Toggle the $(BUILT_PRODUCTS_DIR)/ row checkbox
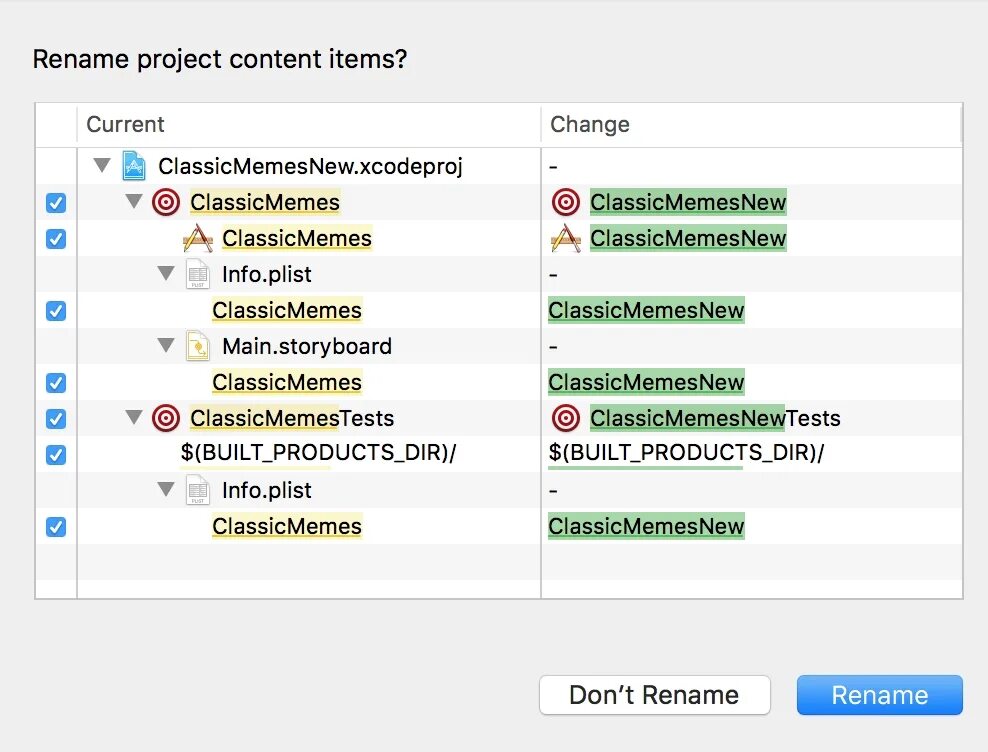The width and height of the screenshot is (988, 752). pyautogui.click(x=56, y=455)
